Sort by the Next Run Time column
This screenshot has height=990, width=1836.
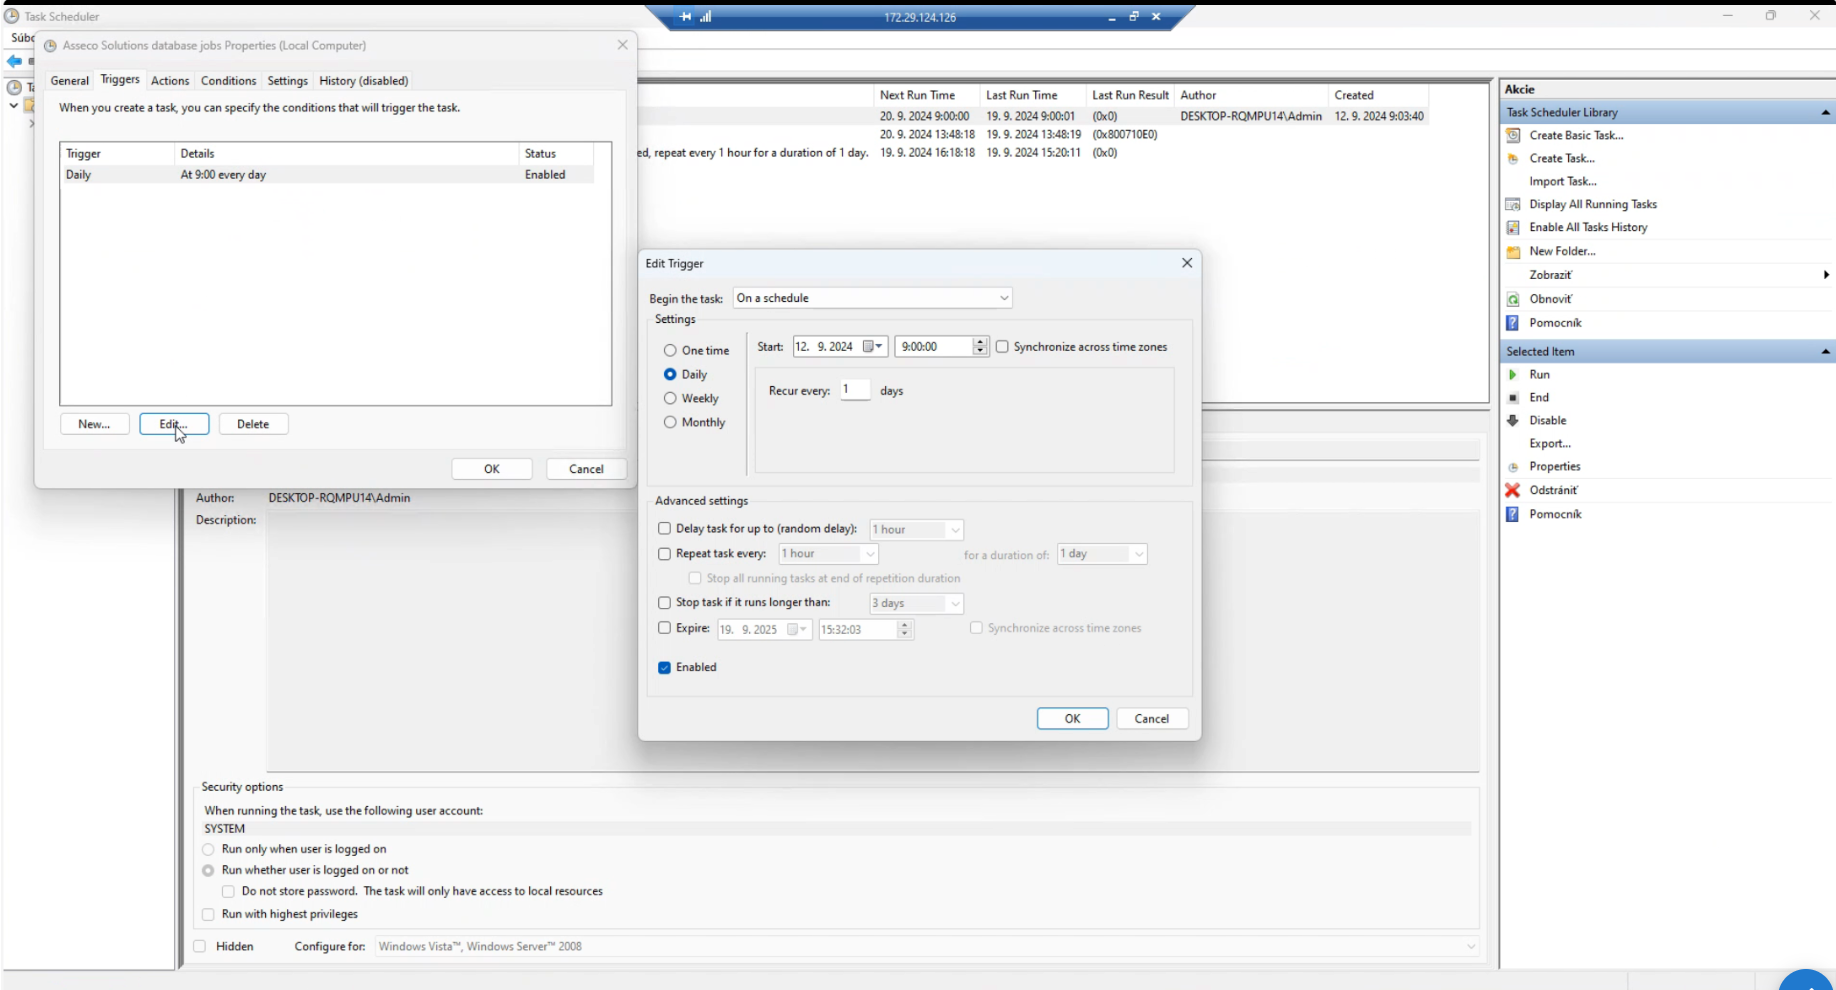(x=926, y=95)
